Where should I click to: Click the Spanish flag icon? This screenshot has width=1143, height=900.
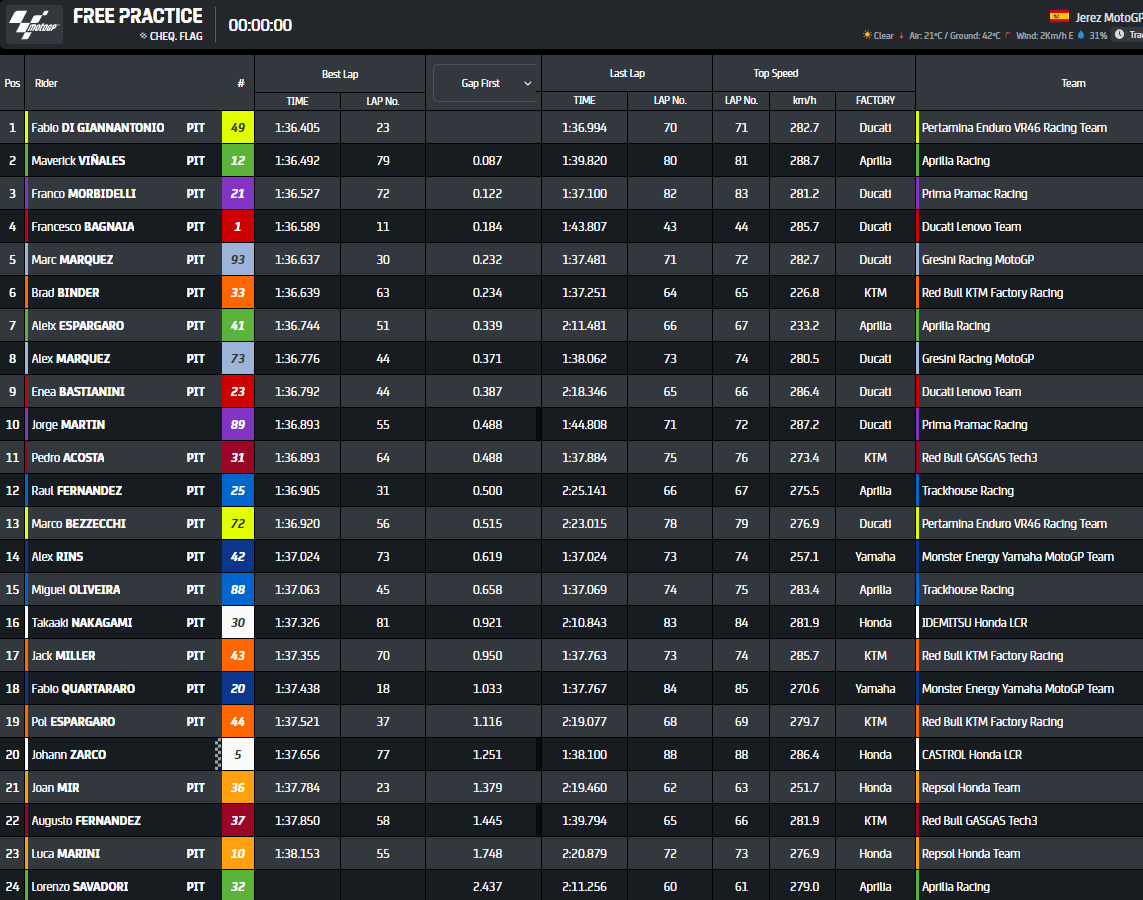(1059, 16)
